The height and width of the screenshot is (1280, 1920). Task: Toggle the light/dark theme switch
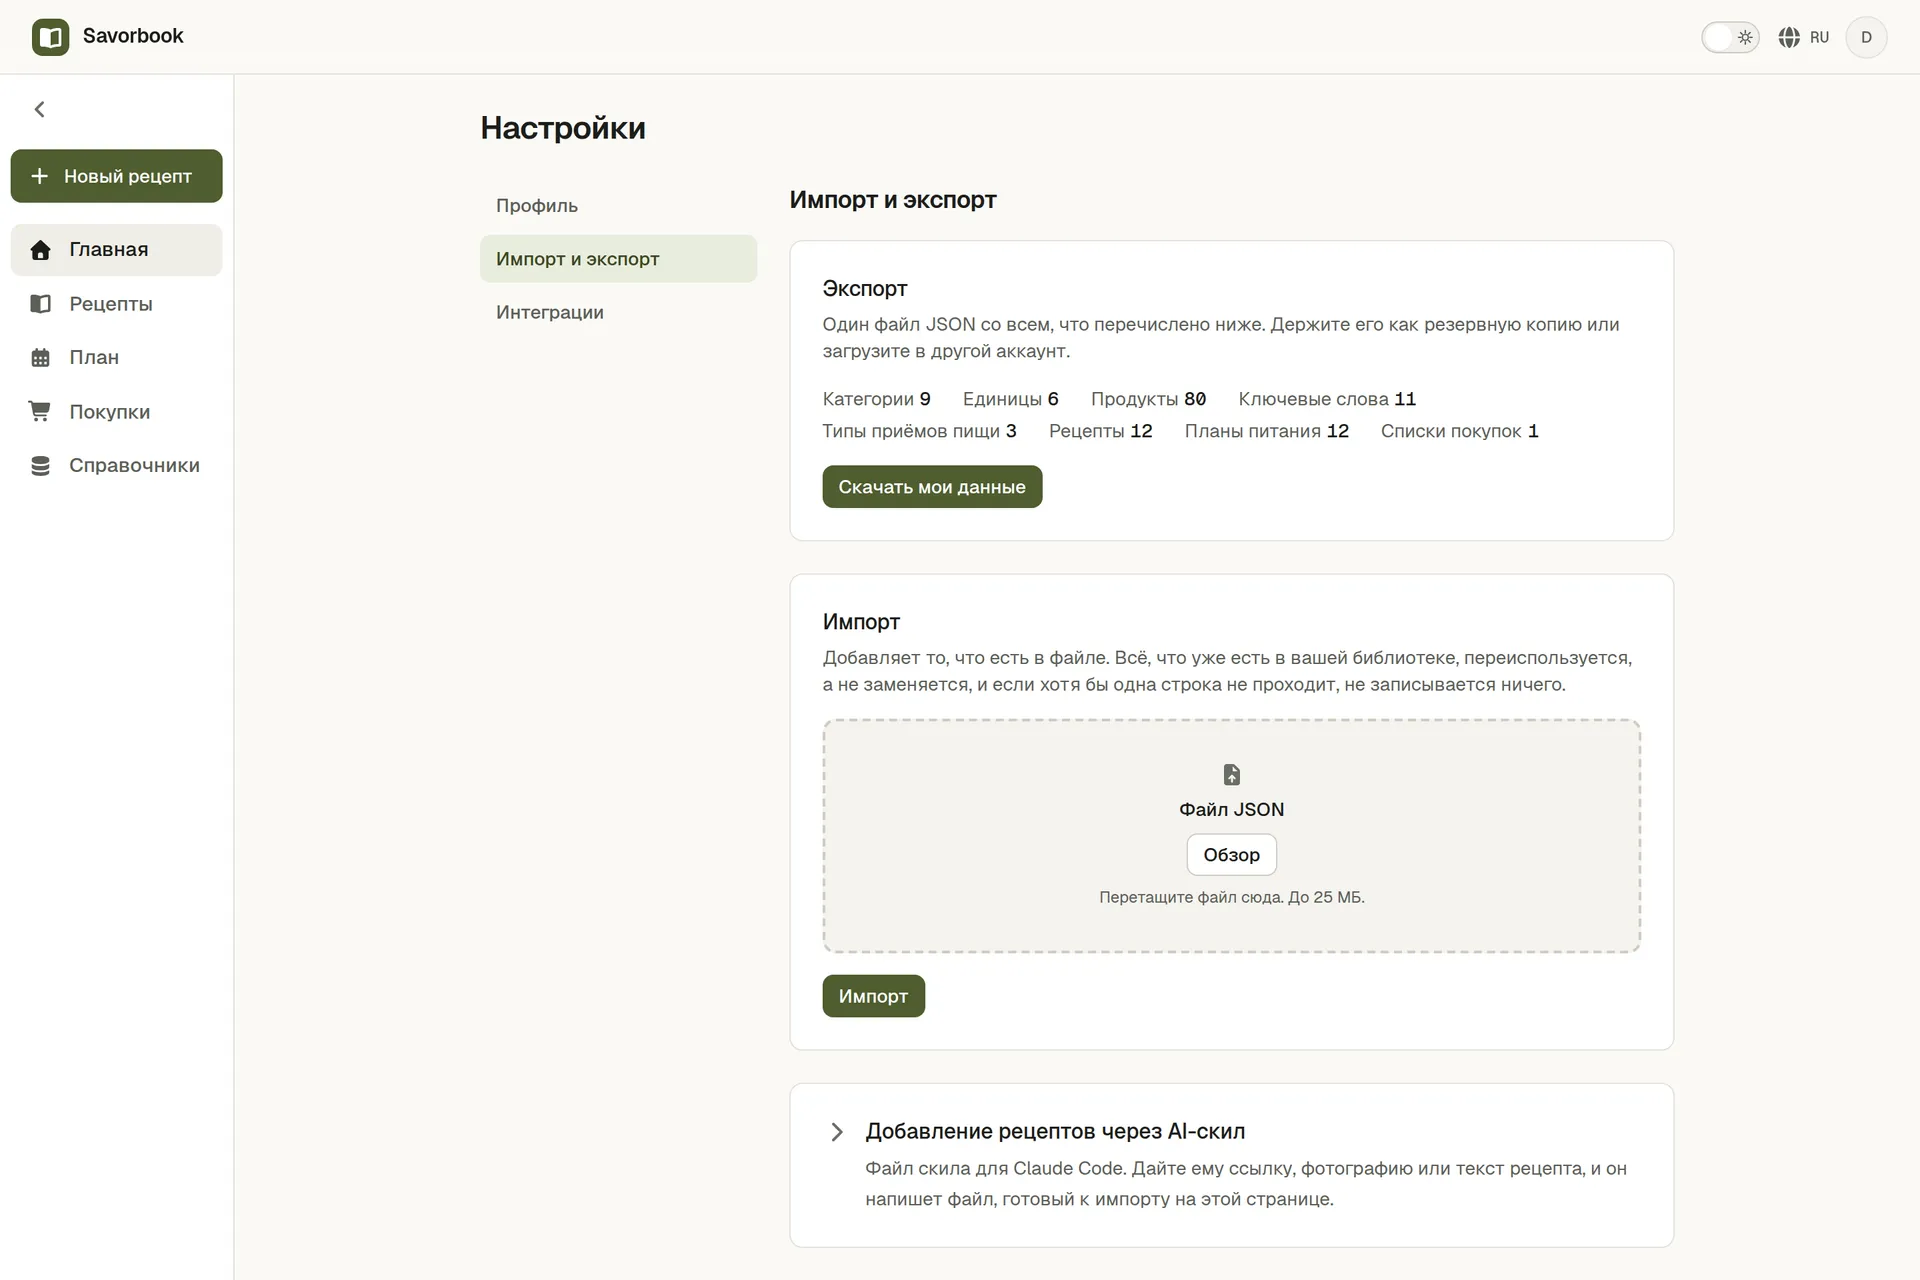[x=1730, y=37]
